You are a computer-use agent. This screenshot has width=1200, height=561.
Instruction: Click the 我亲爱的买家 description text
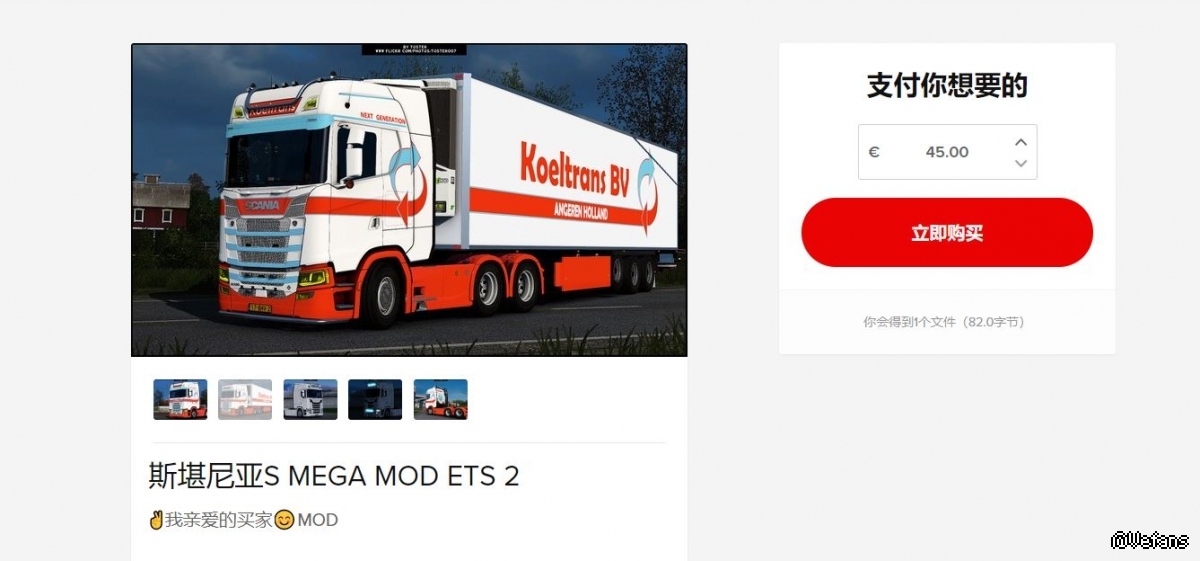(x=219, y=520)
